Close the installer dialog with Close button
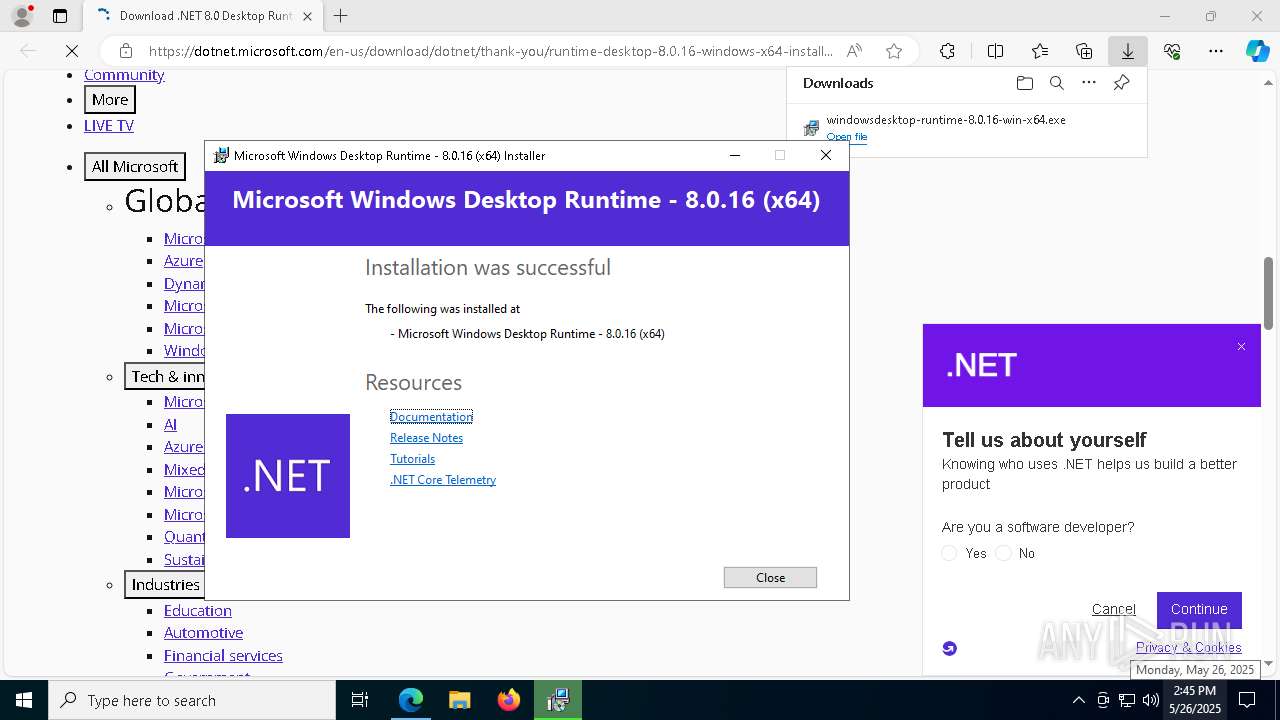Screen dimensions: 1280x720 click(770, 577)
